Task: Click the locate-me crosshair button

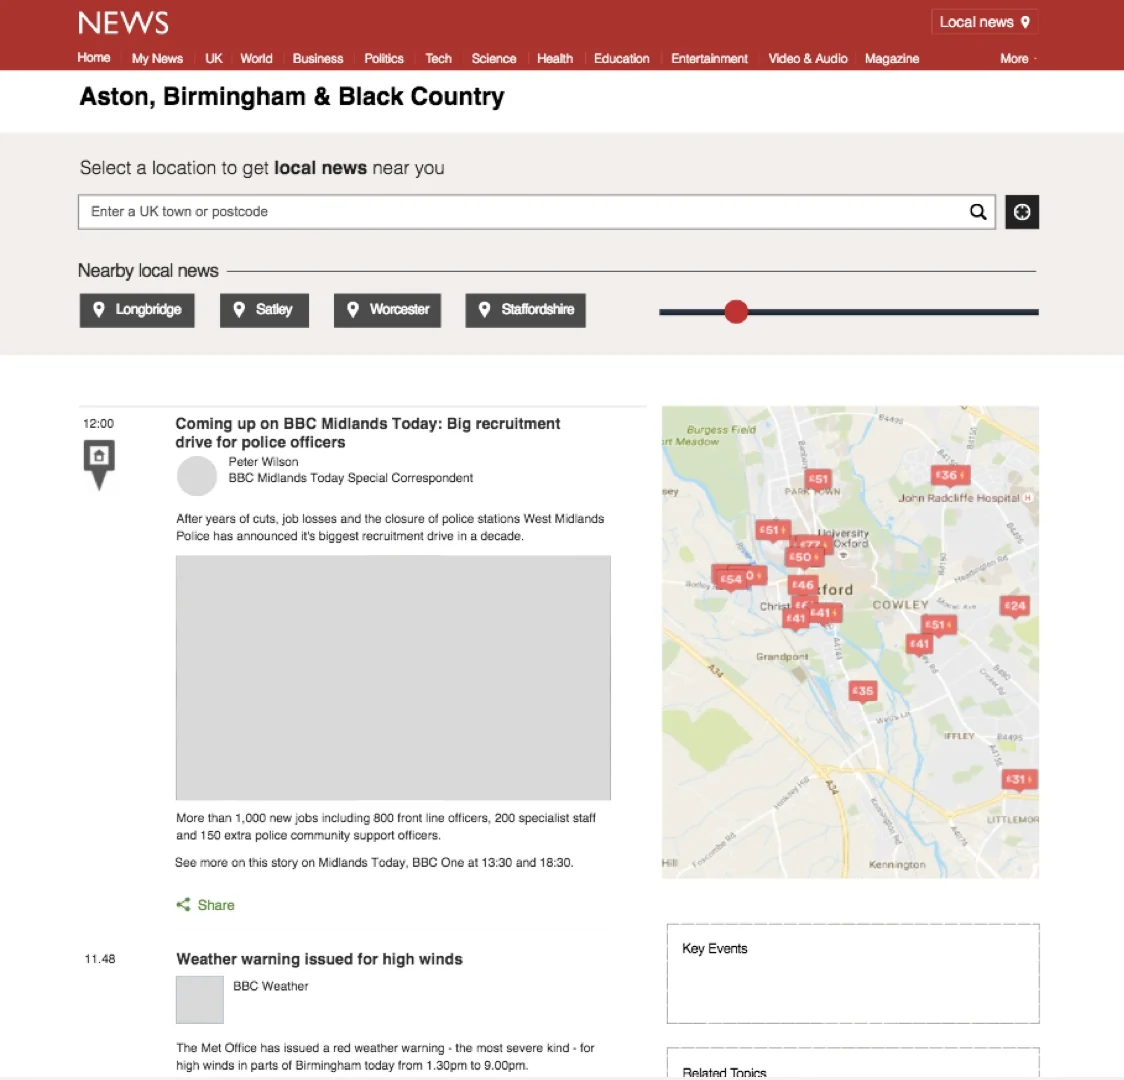Action: coord(1021,211)
